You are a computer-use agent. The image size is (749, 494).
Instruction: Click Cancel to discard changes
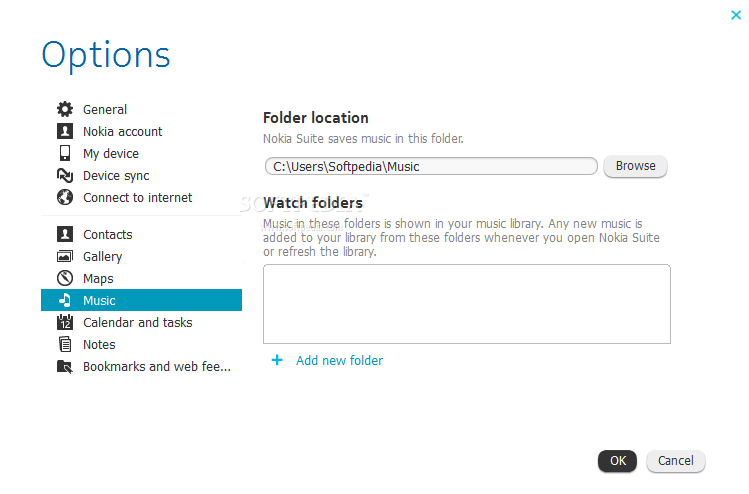click(x=675, y=461)
